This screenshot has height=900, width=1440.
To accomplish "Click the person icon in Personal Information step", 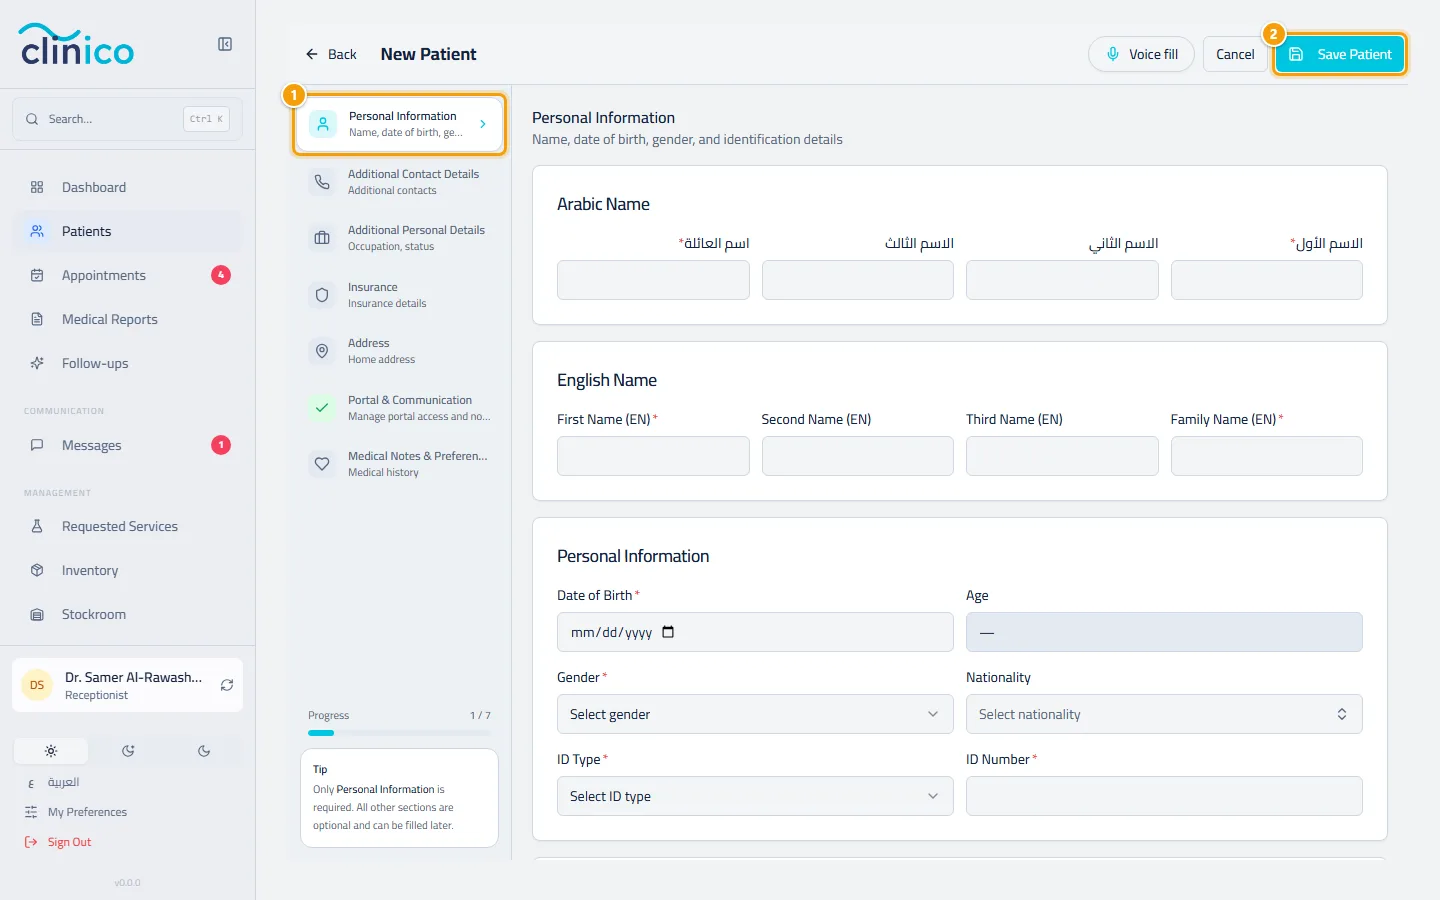I will [323, 124].
